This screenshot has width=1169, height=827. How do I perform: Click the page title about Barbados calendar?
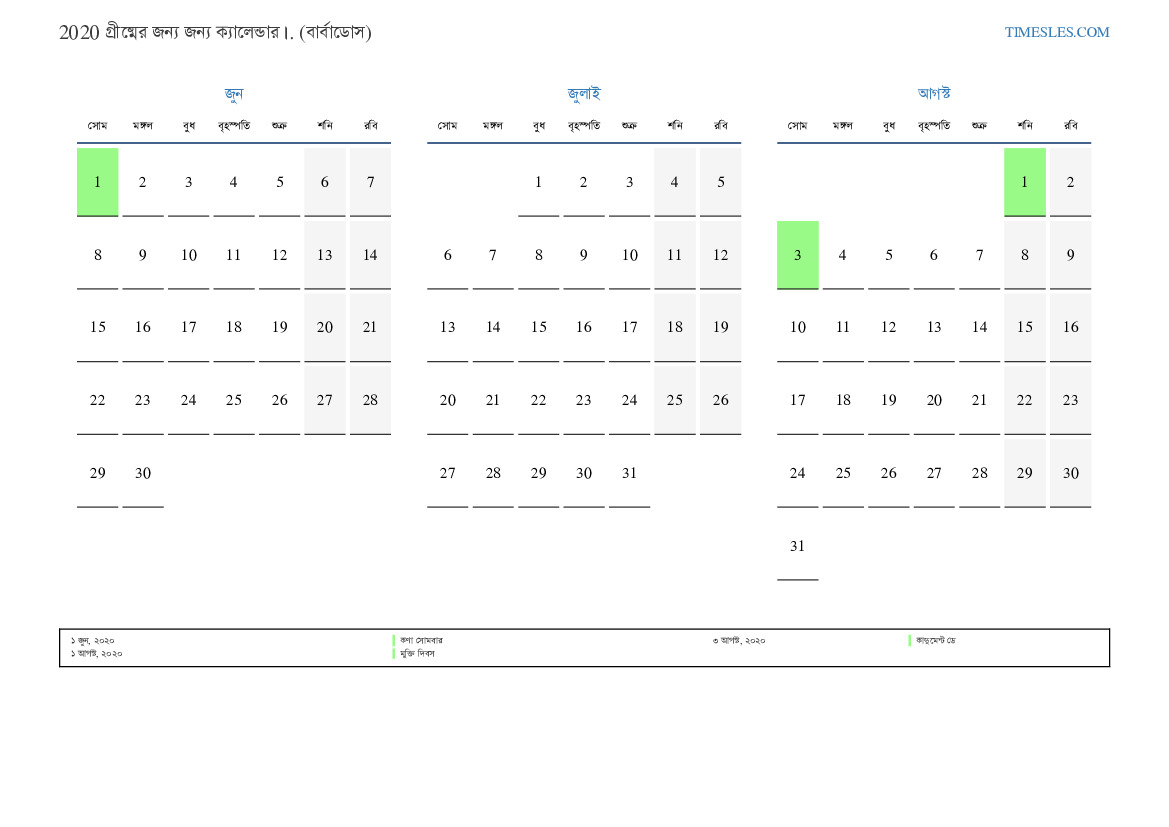pyautogui.click(x=215, y=32)
